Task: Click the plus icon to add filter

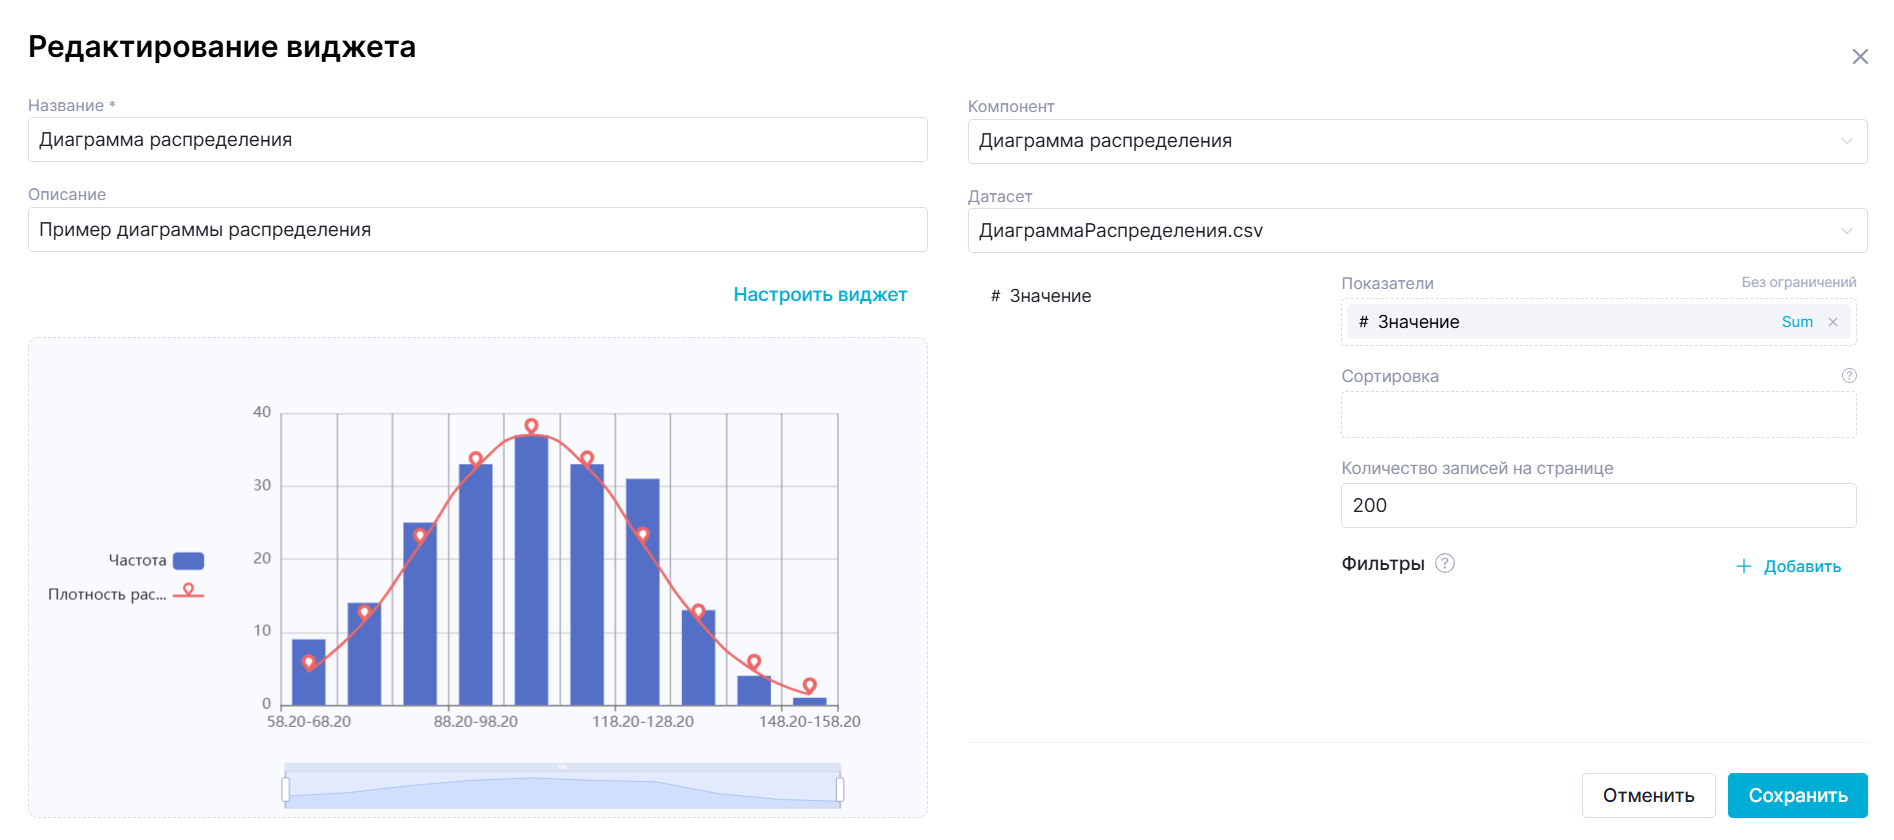Action: pos(1743,567)
